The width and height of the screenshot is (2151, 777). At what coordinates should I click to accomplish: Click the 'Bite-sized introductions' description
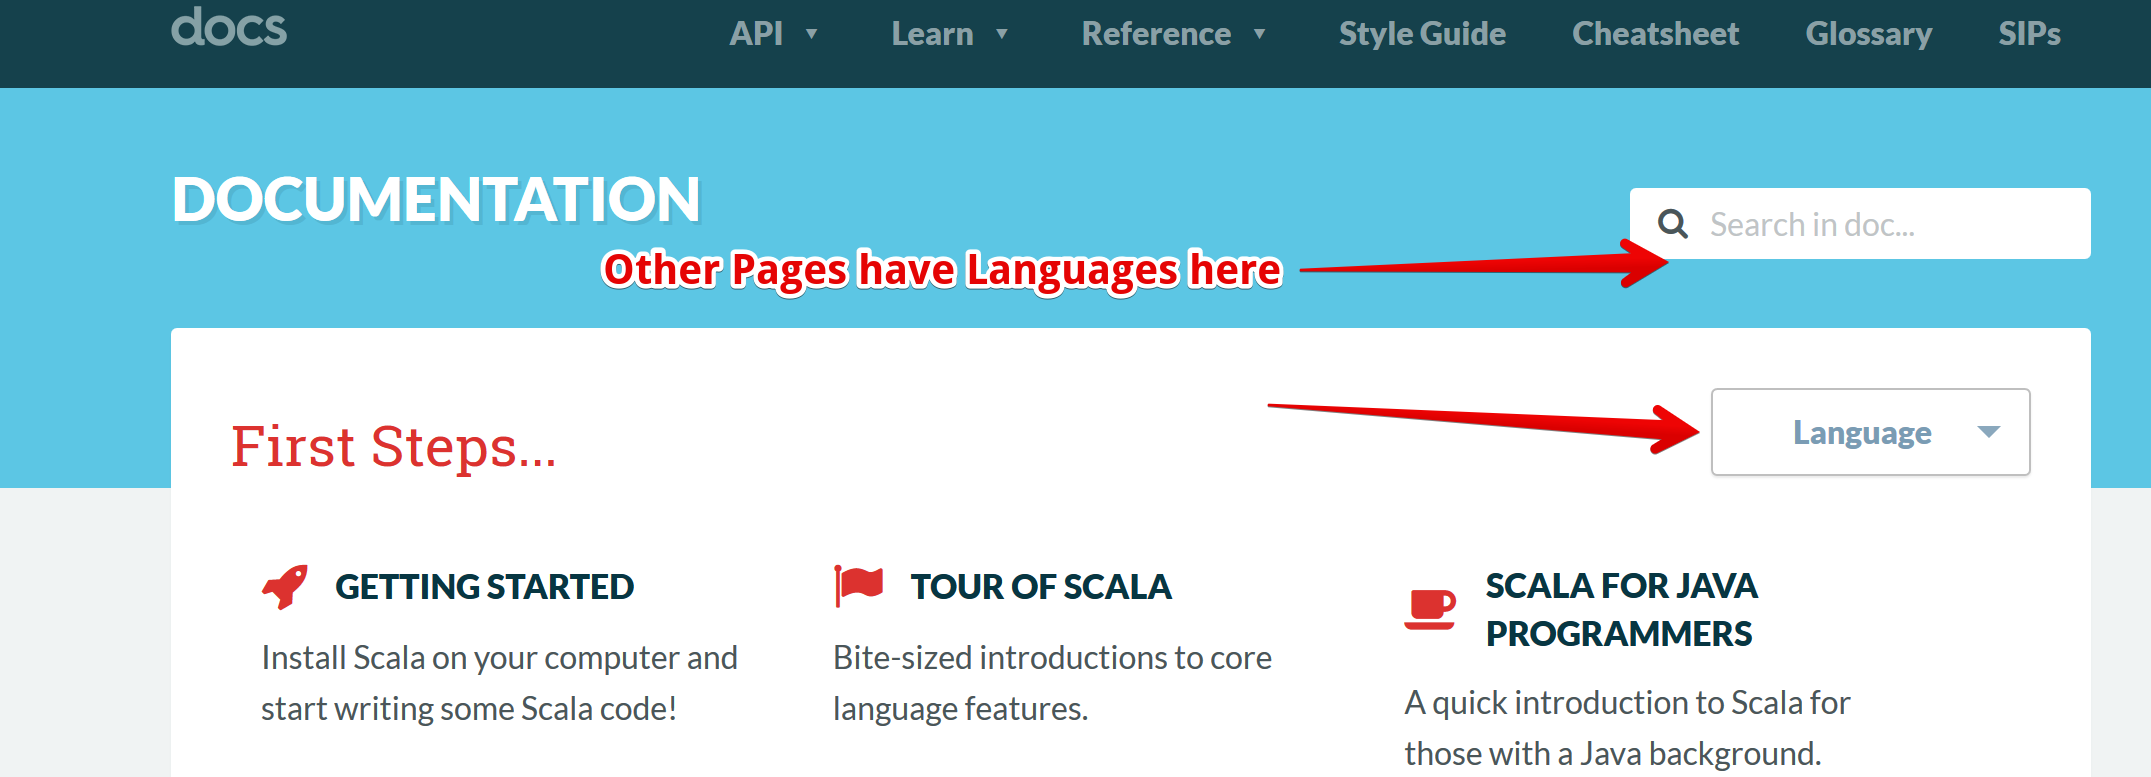[1052, 683]
